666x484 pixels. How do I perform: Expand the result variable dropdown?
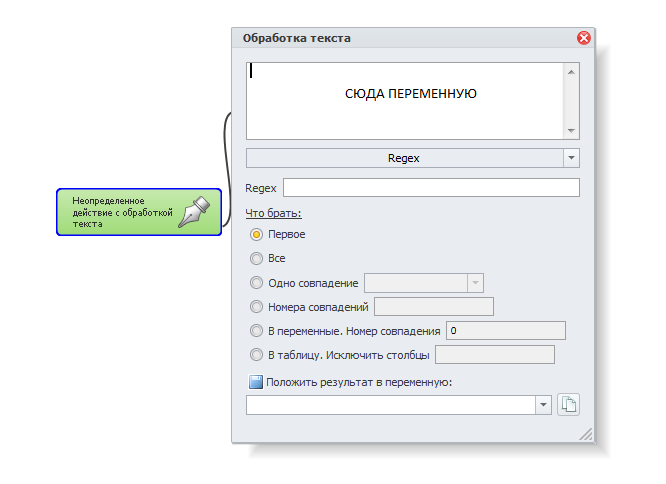coord(543,405)
